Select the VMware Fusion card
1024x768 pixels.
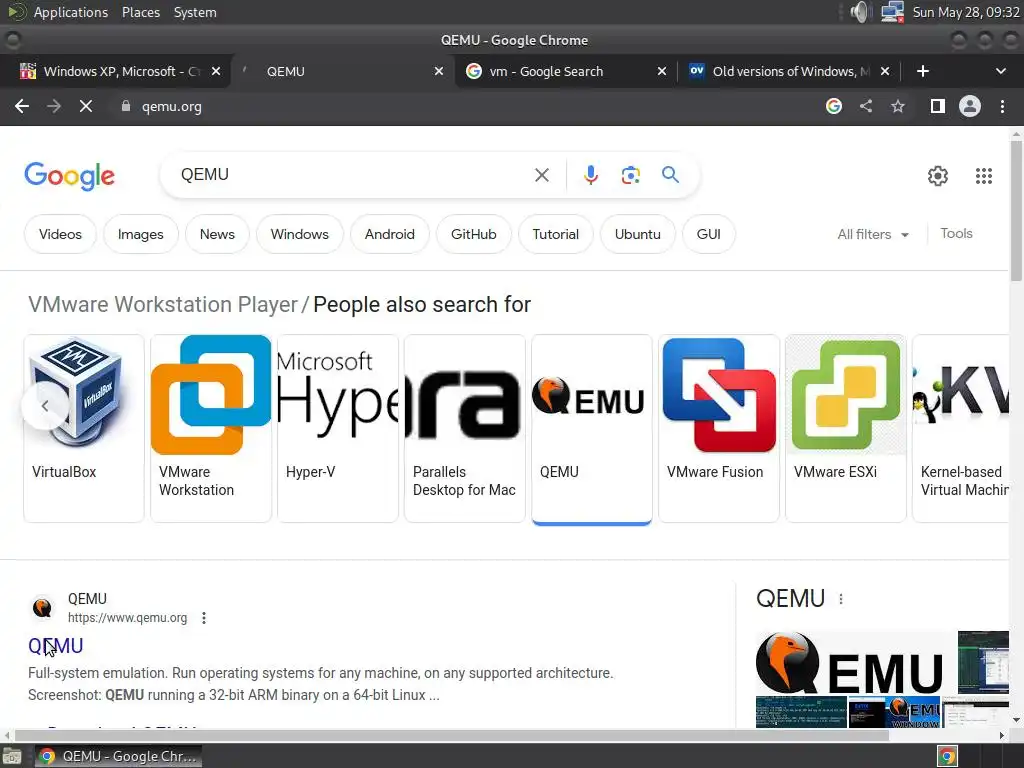719,428
